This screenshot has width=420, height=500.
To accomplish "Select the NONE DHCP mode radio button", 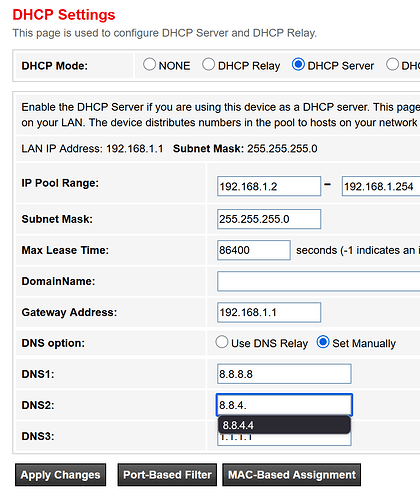I will pyautogui.click(x=149, y=64).
